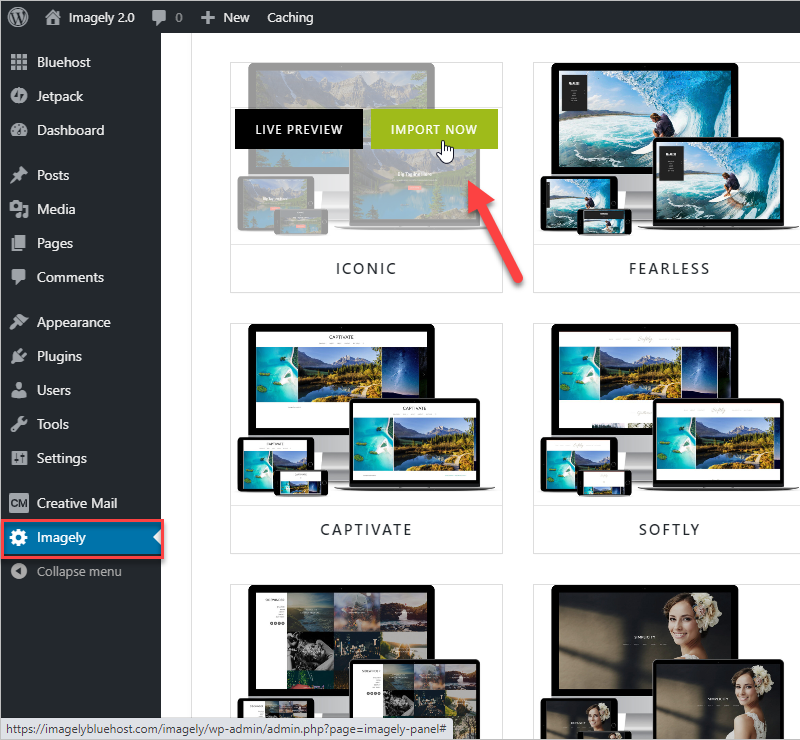800x740 pixels.
Task: Open Creative Mail menu label
Action: 77,503
